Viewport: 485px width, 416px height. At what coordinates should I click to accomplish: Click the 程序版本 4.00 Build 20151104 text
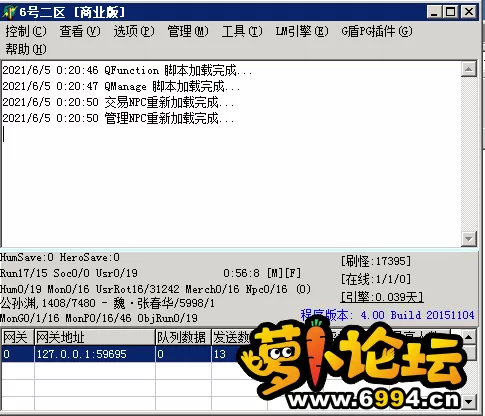[x=387, y=315]
